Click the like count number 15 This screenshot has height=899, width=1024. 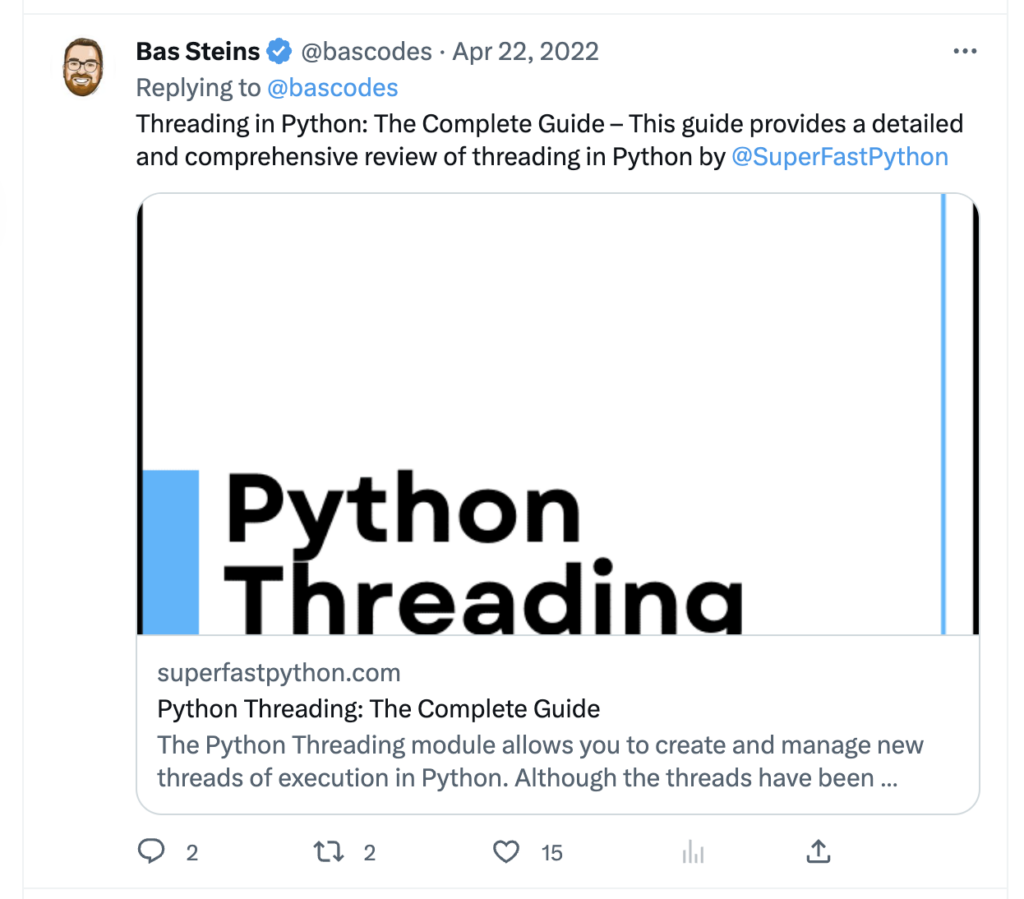coord(552,853)
